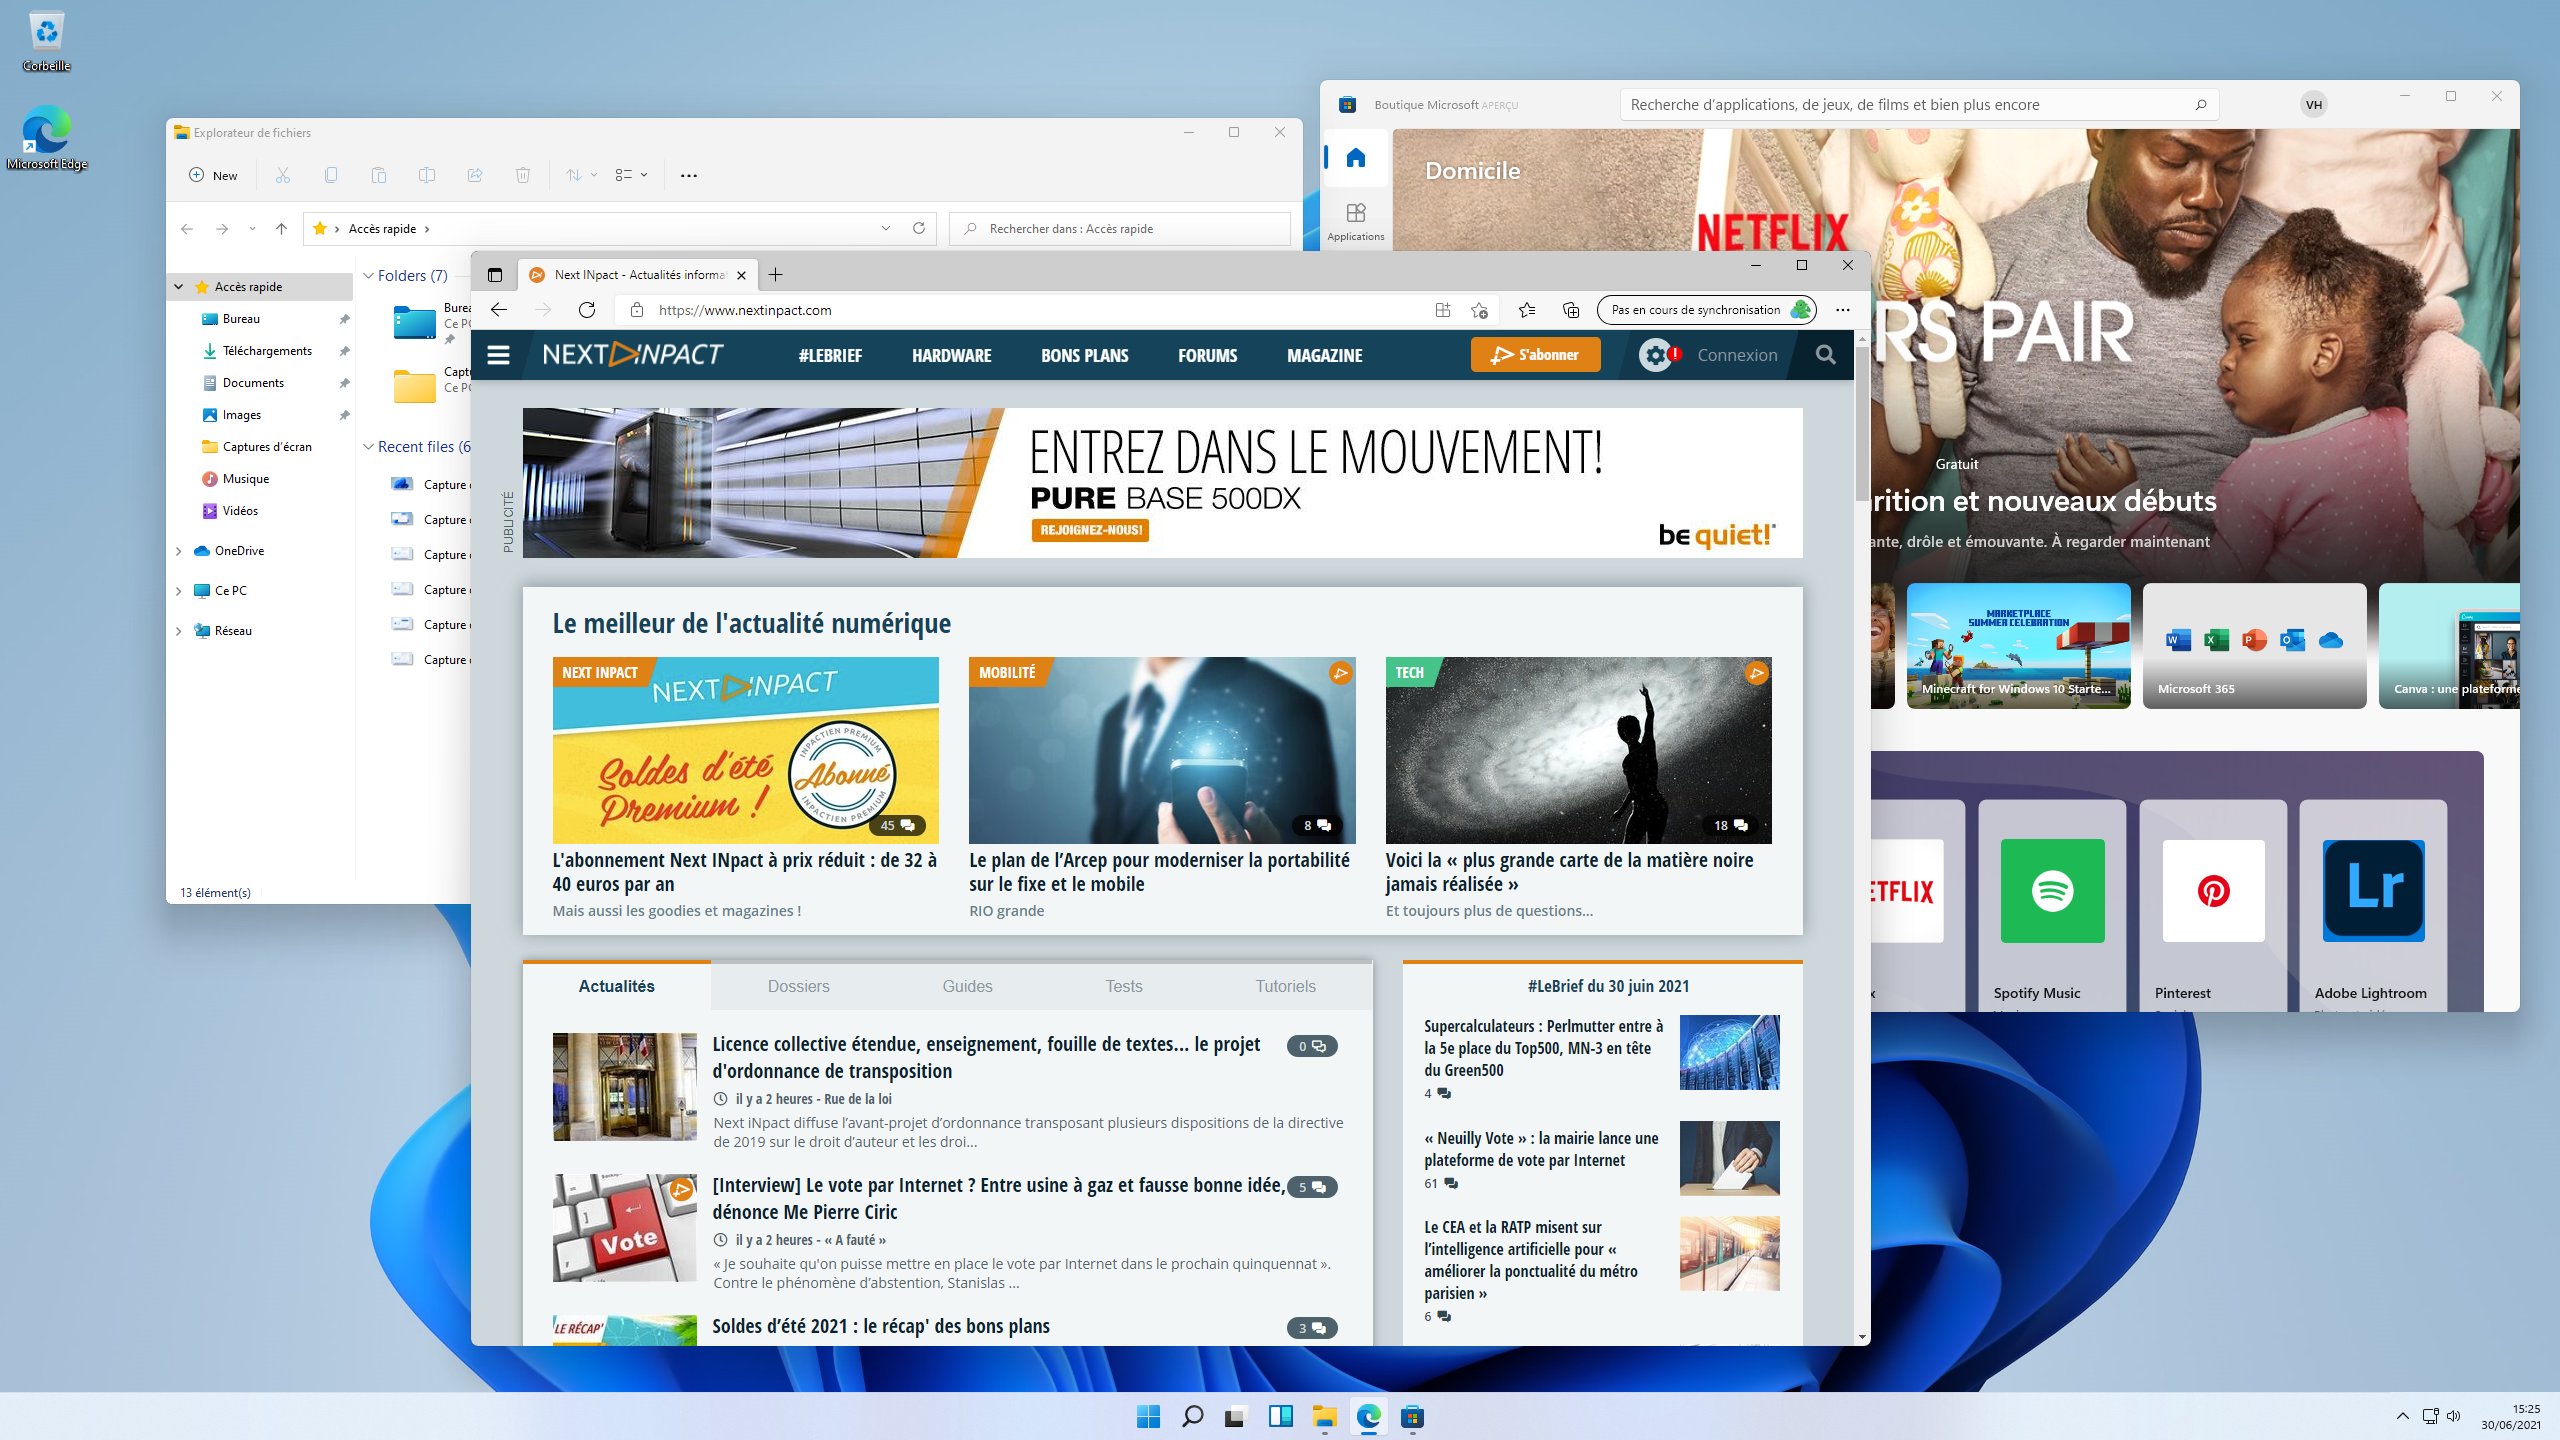The height and width of the screenshot is (1440, 2560).
Task: Select Captures d'écran in the navigation pane
Action: (267, 447)
